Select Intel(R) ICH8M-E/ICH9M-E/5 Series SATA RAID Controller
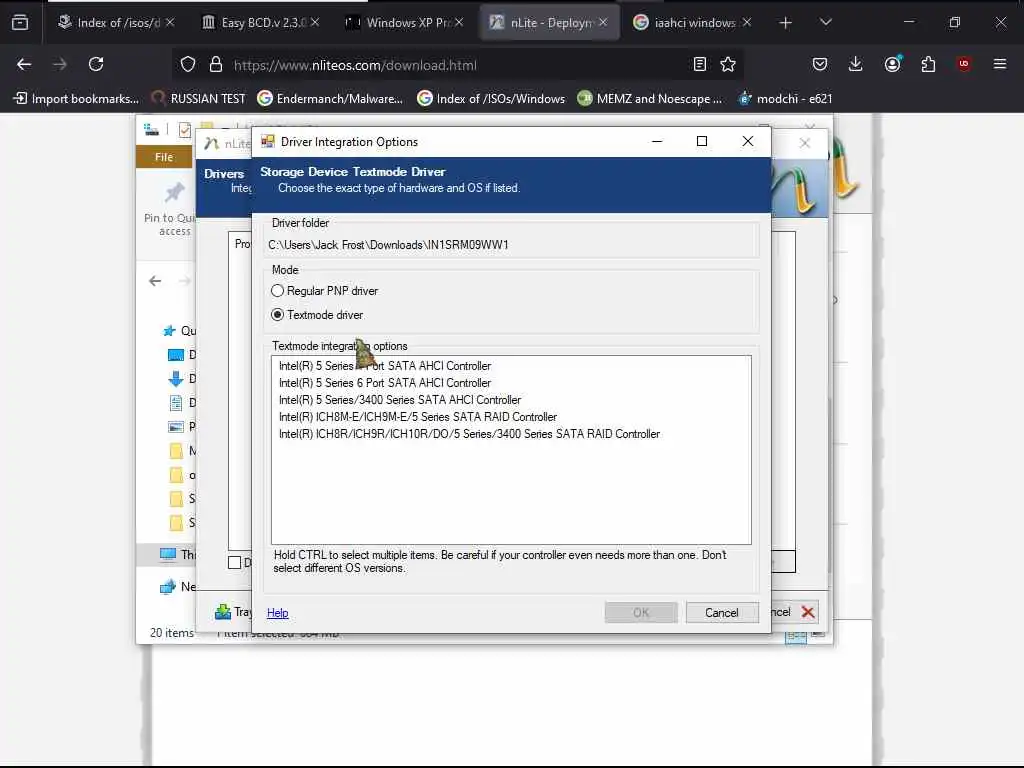1024x768 pixels. point(418,417)
